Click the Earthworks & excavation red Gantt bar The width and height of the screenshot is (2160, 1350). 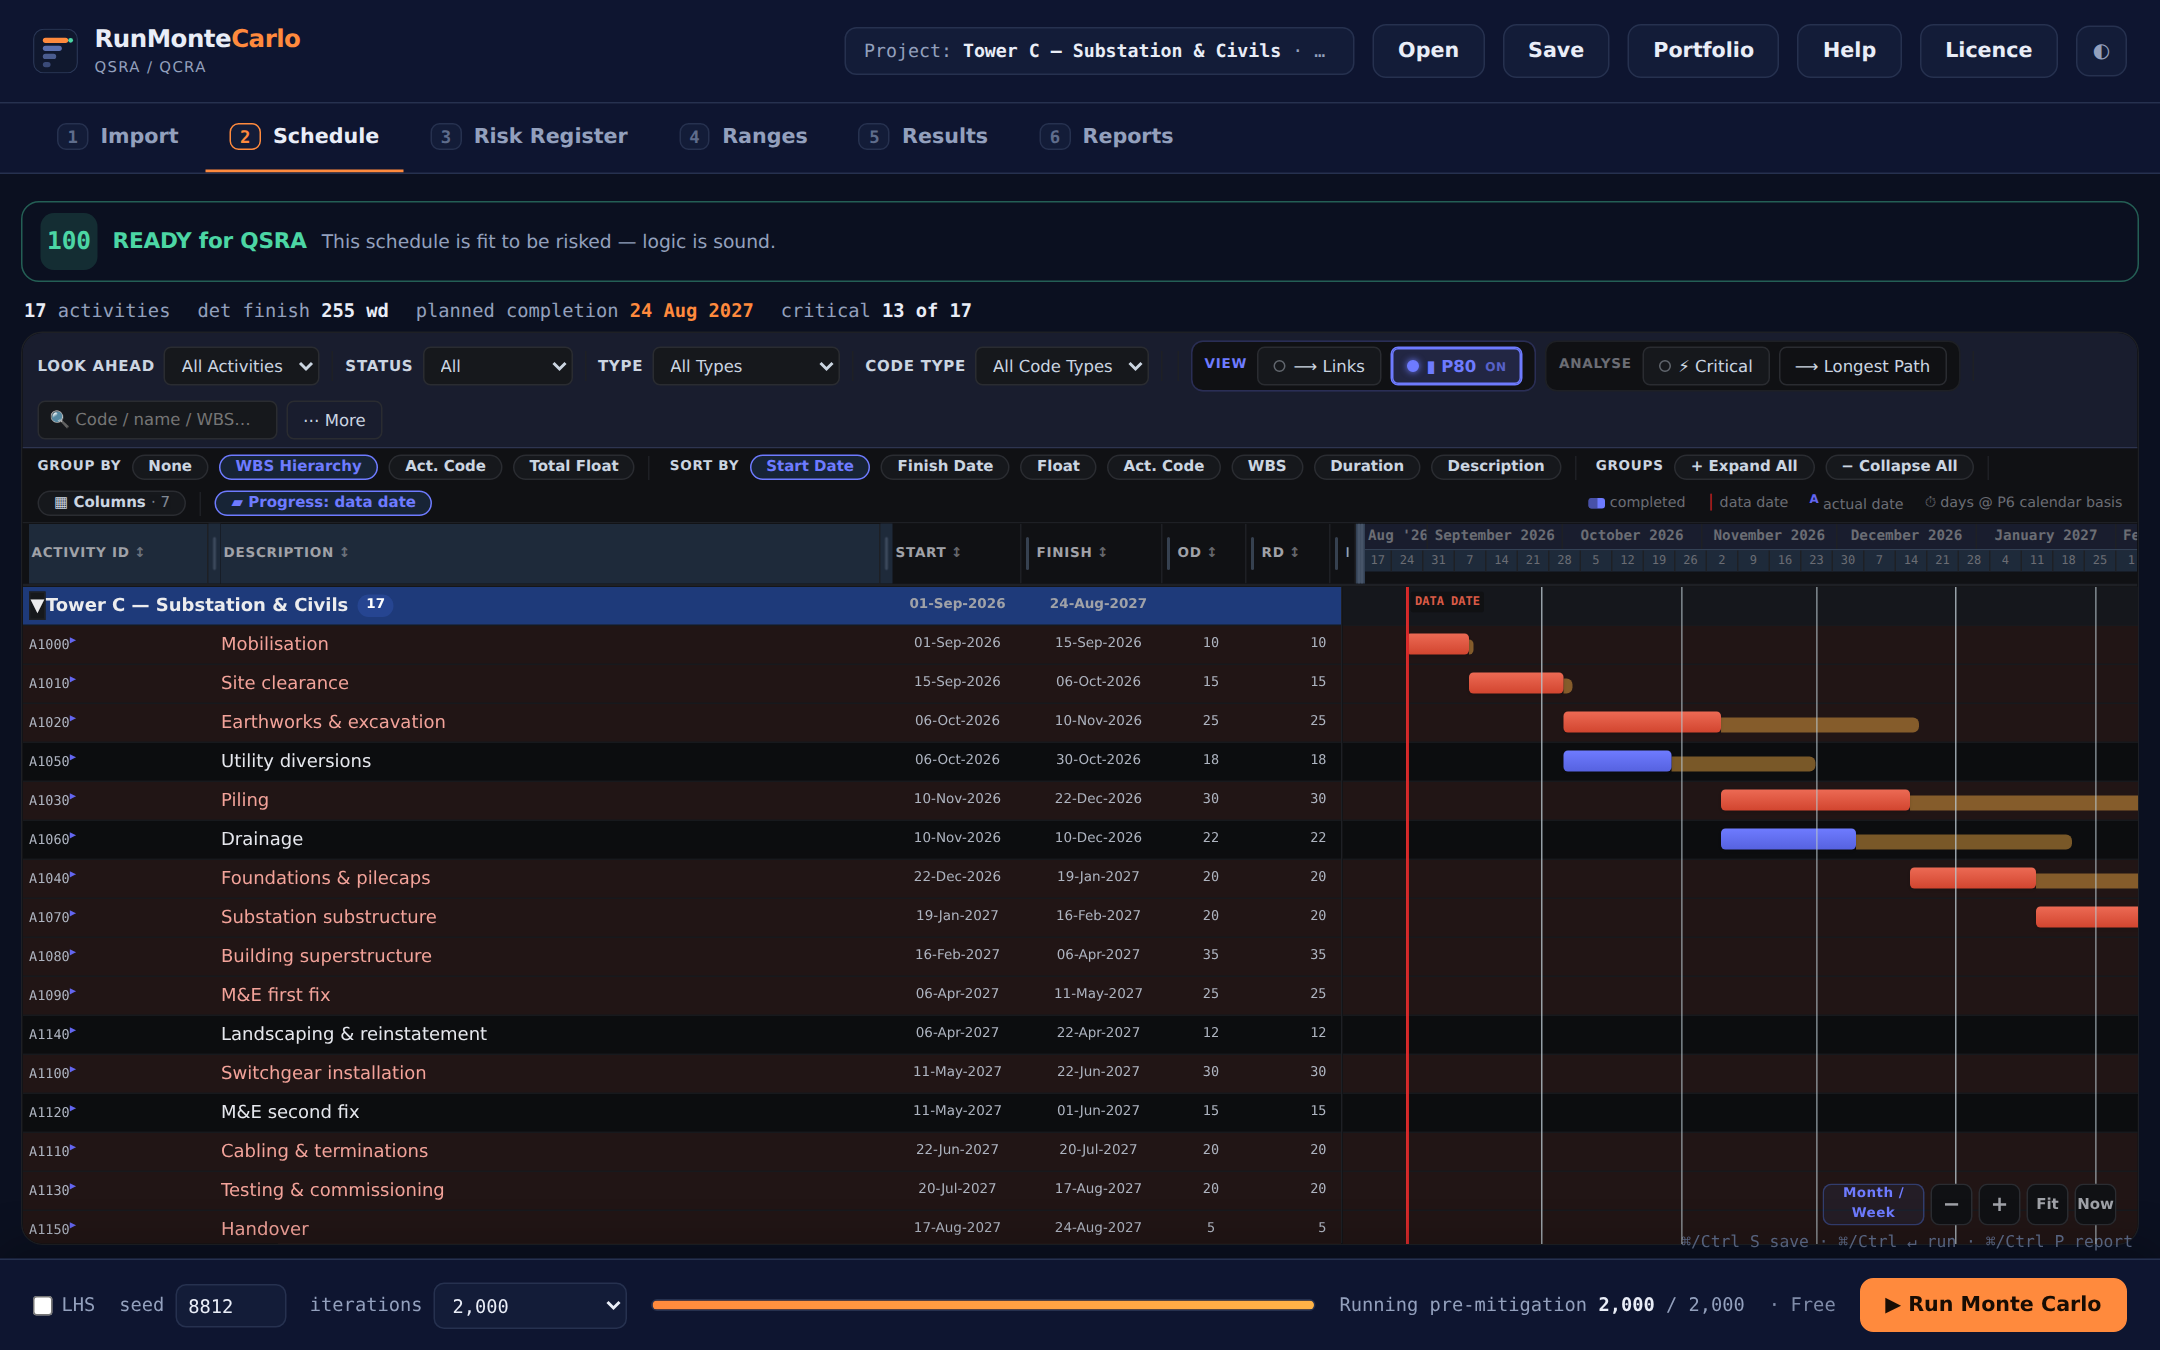1642,722
